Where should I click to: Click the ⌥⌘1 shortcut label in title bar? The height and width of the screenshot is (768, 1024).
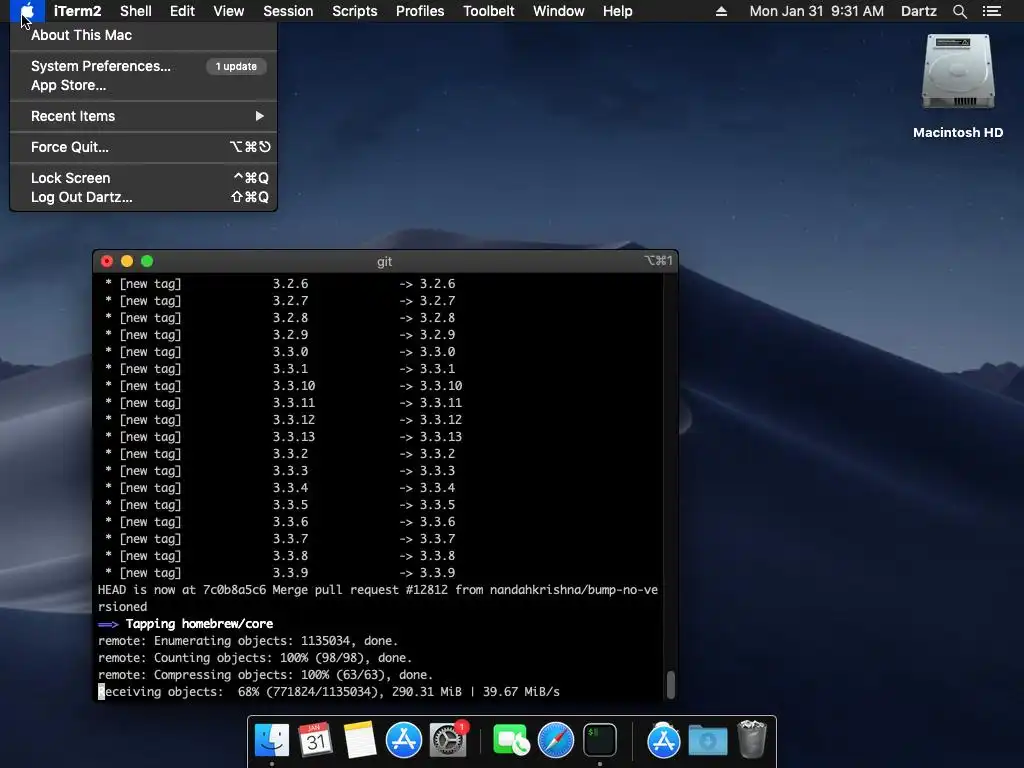[658, 261]
